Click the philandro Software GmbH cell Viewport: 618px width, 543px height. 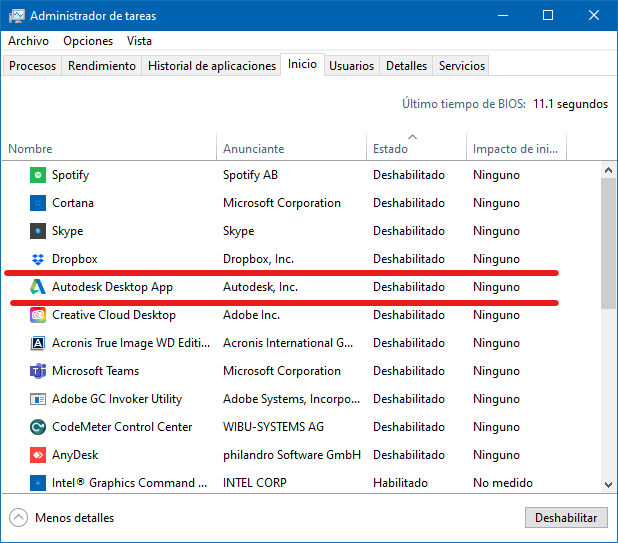pos(292,455)
